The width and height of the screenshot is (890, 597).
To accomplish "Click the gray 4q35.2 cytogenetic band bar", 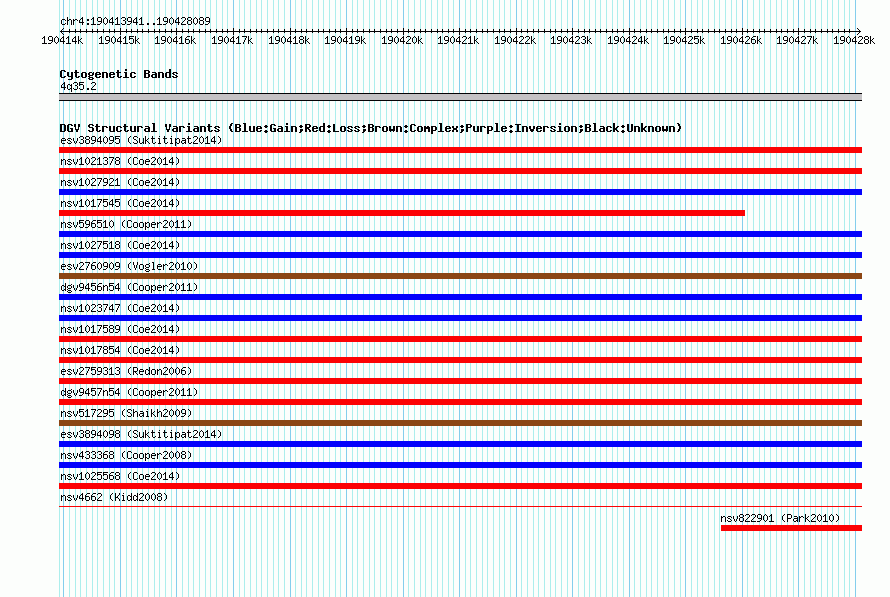I will pos(460,97).
